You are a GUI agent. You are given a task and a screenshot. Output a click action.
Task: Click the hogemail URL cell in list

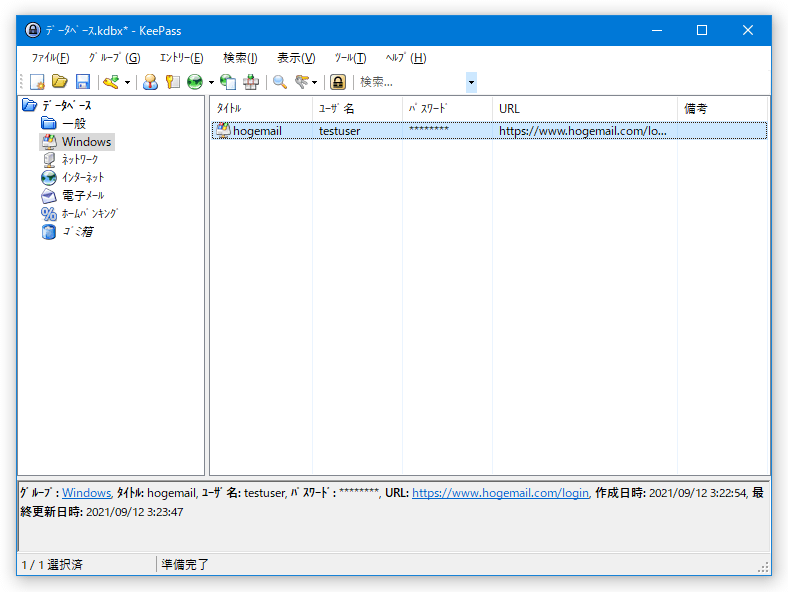tap(583, 131)
